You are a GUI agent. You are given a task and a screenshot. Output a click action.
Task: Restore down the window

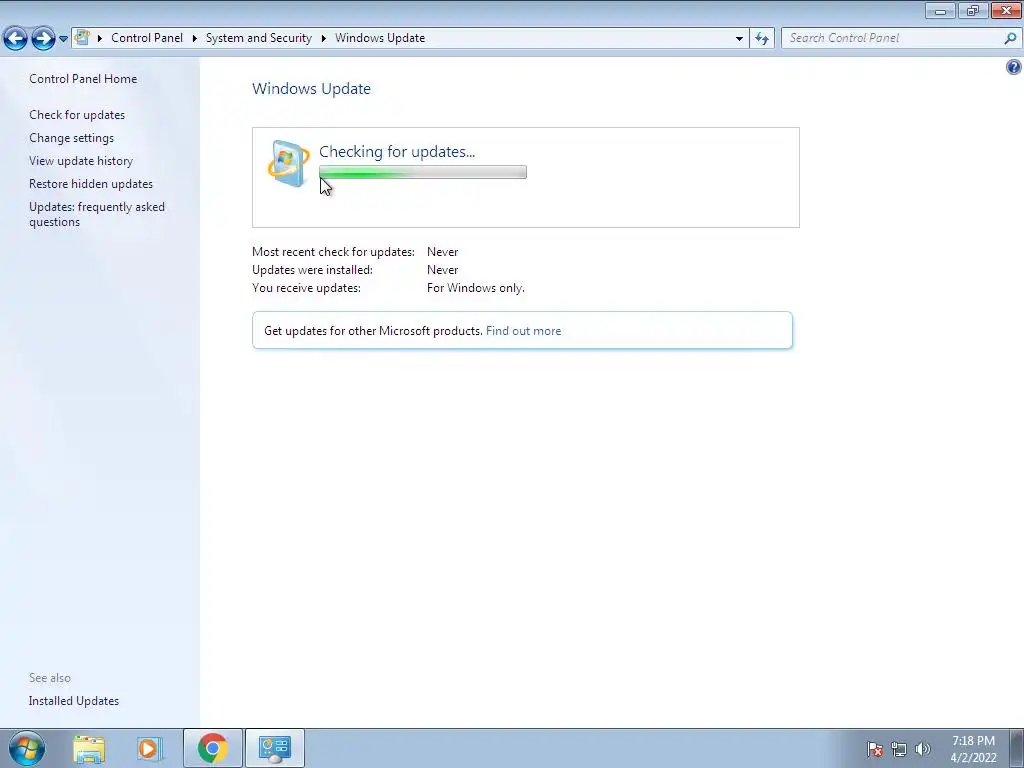point(973,10)
